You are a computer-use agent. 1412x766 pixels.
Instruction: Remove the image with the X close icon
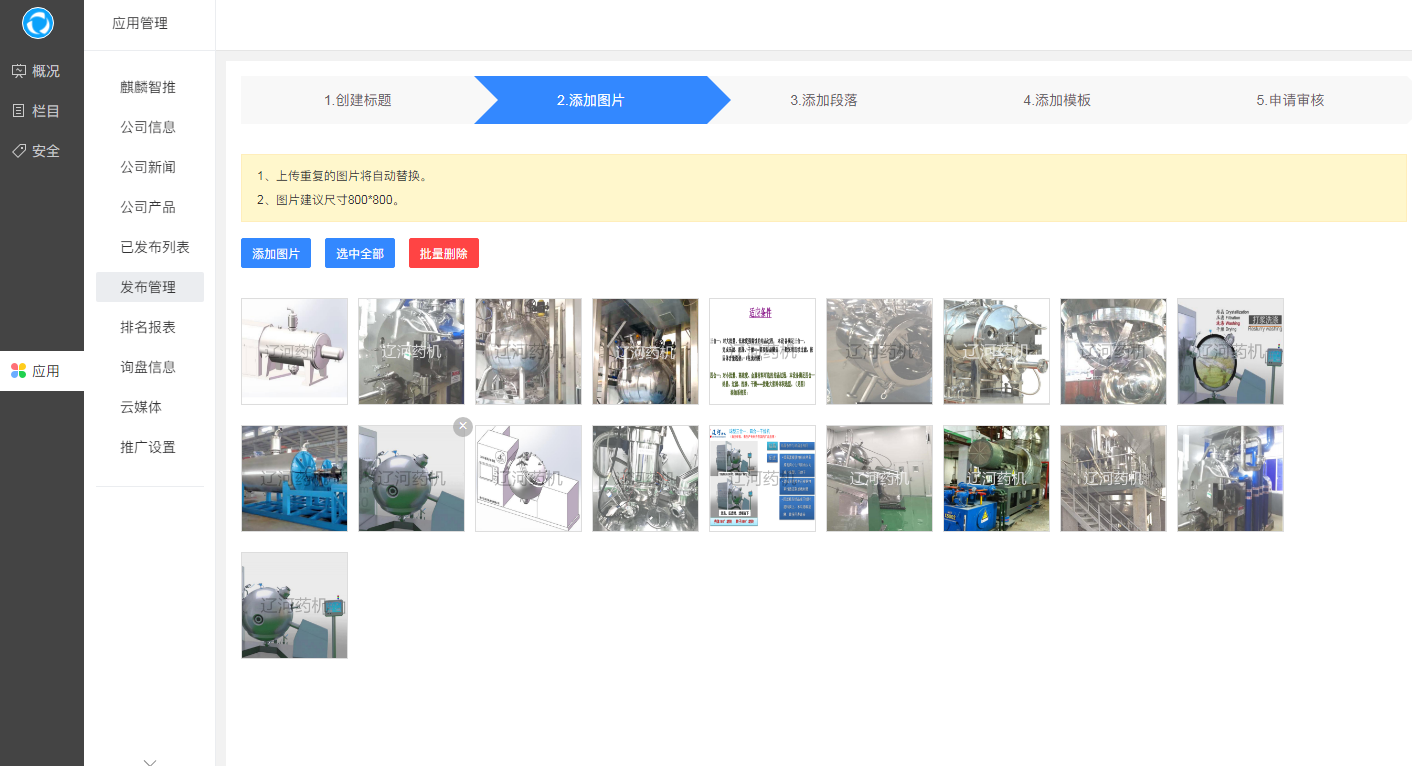coord(462,427)
